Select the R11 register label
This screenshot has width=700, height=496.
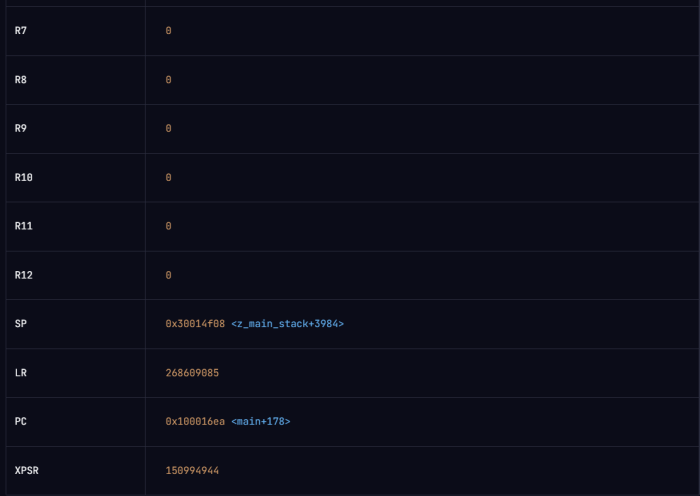pyautogui.click(x=24, y=226)
